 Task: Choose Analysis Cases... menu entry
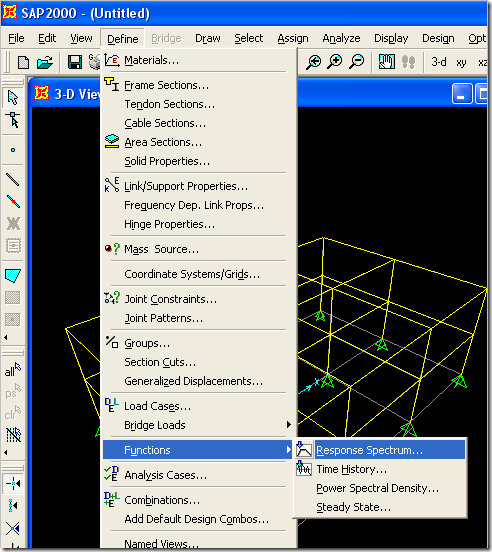click(199, 475)
